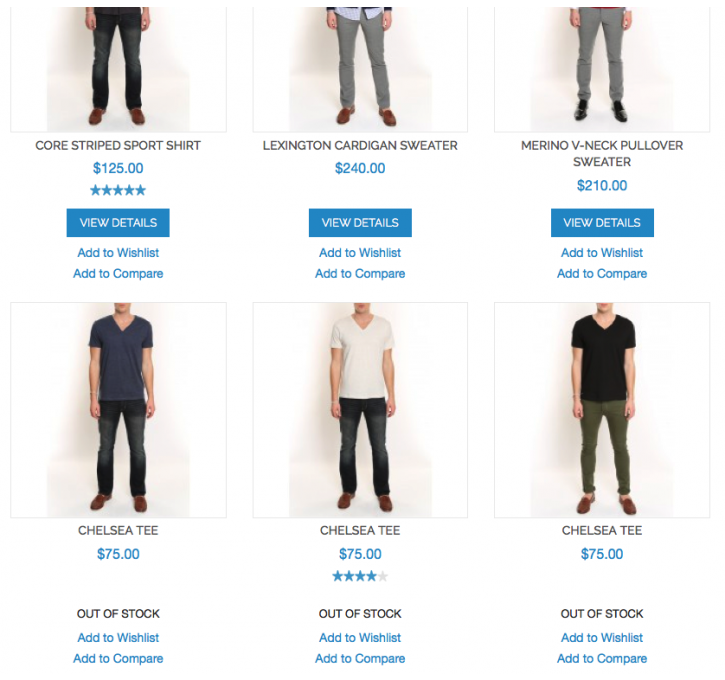The width and height of the screenshot is (725, 680).
Task: Click the Chelsea Tee title under black shirt
Action: click(602, 531)
